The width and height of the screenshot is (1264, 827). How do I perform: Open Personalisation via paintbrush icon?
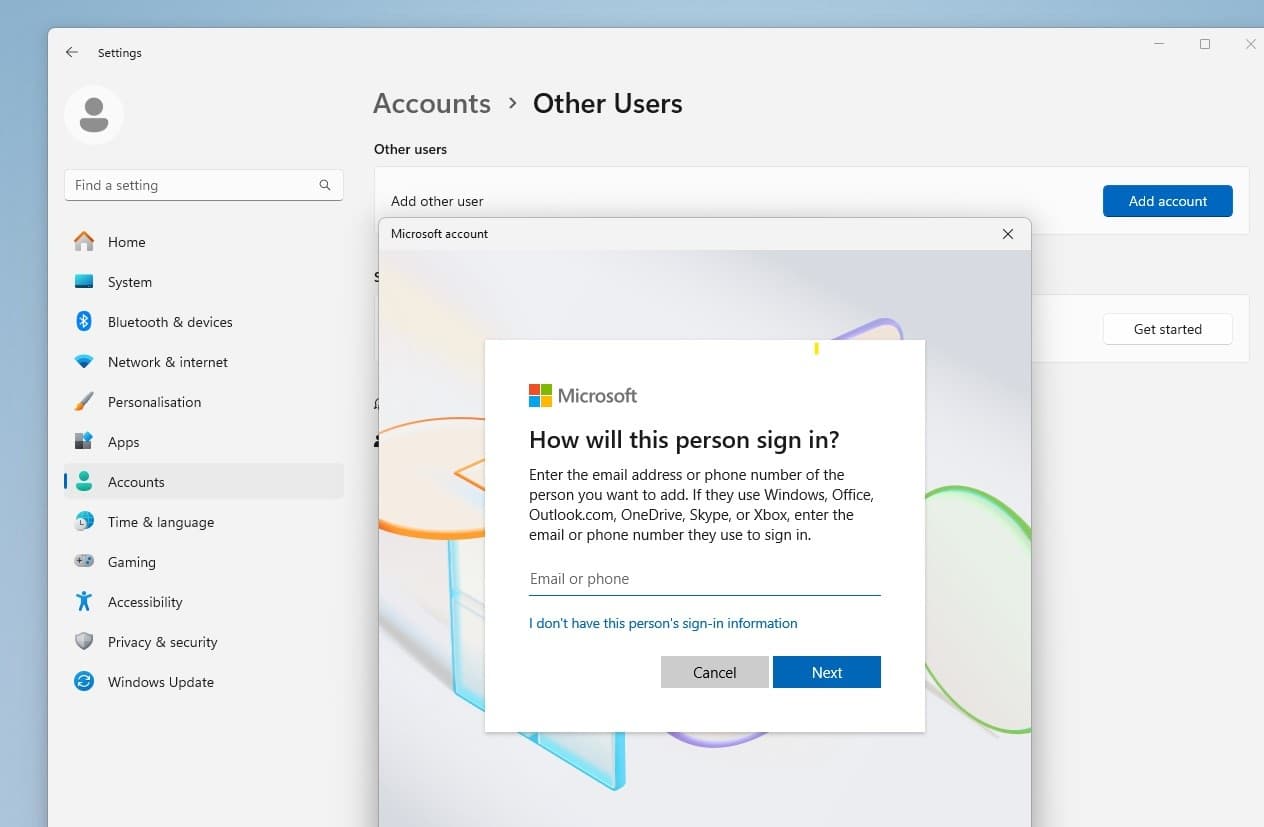pyautogui.click(x=84, y=402)
